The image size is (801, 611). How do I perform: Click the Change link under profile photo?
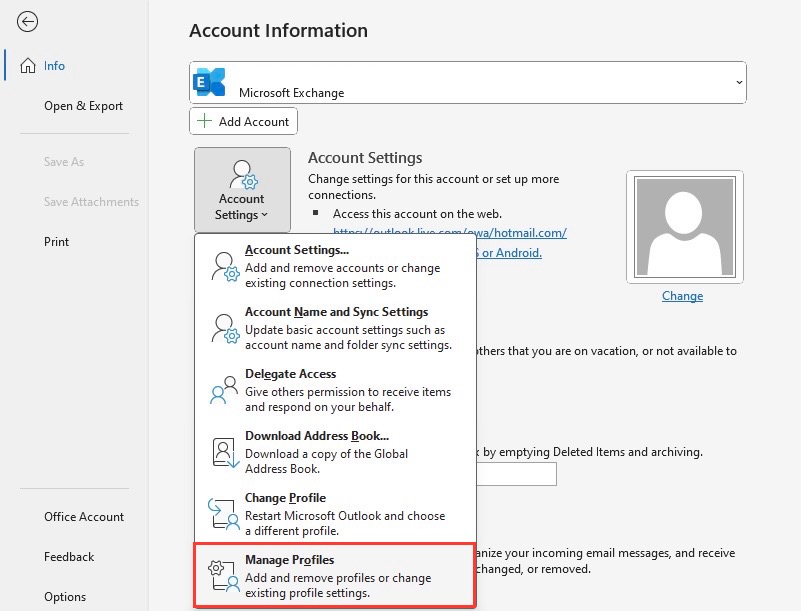tap(682, 296)
